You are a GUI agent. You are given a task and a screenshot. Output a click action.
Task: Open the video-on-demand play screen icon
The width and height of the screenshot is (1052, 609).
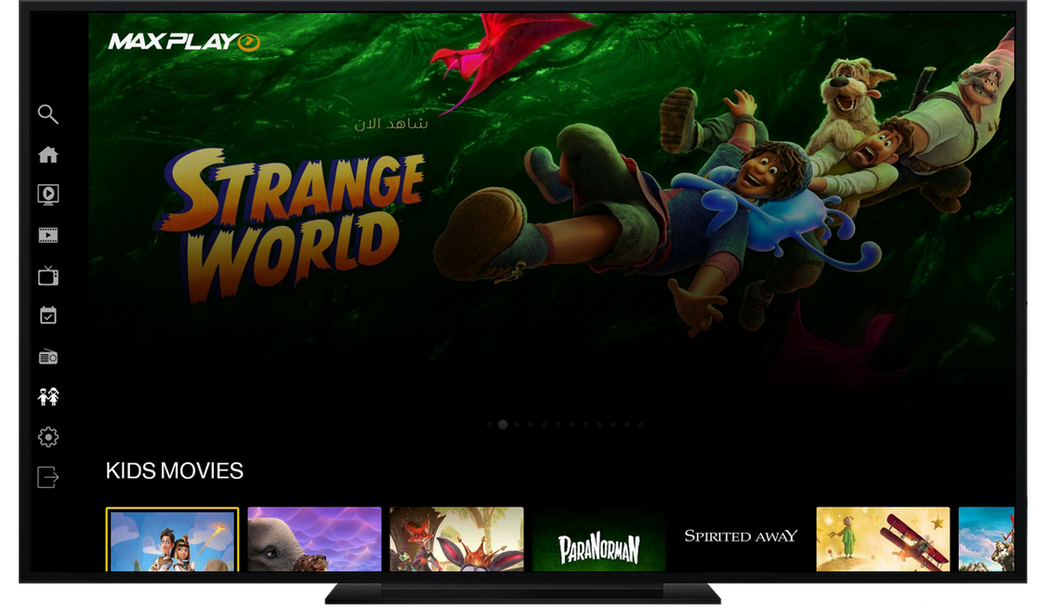click(x=48, y=195)
